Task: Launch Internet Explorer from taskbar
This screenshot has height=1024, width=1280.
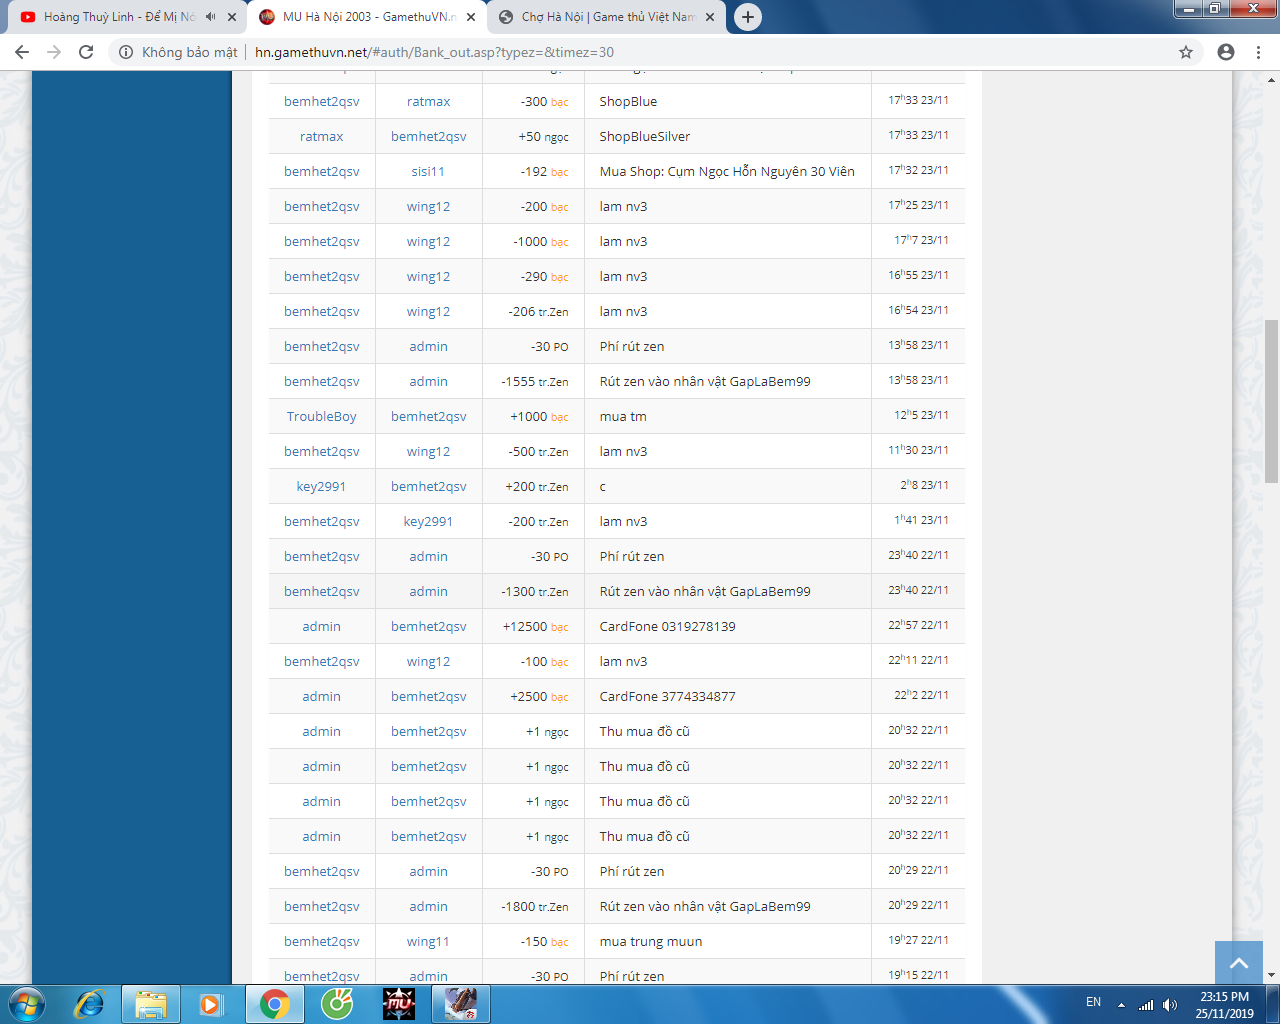Action: (x=89, y=1003)
